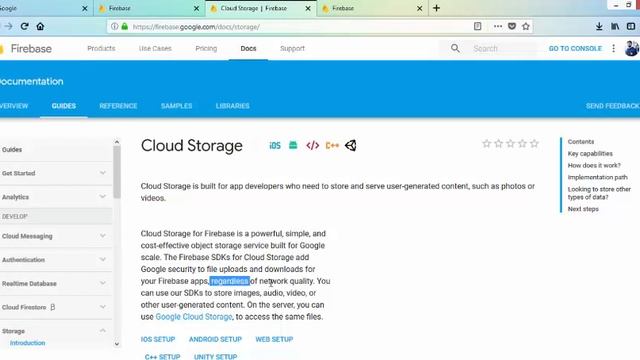This screenshot has width=640, height=360.
Task: Click the SEND FEEDBACK link
Action: [x=612, y=106]
